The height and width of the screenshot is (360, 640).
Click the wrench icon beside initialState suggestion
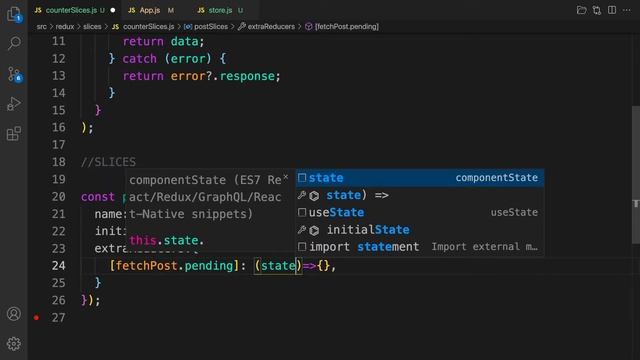[x=302, y=230]
